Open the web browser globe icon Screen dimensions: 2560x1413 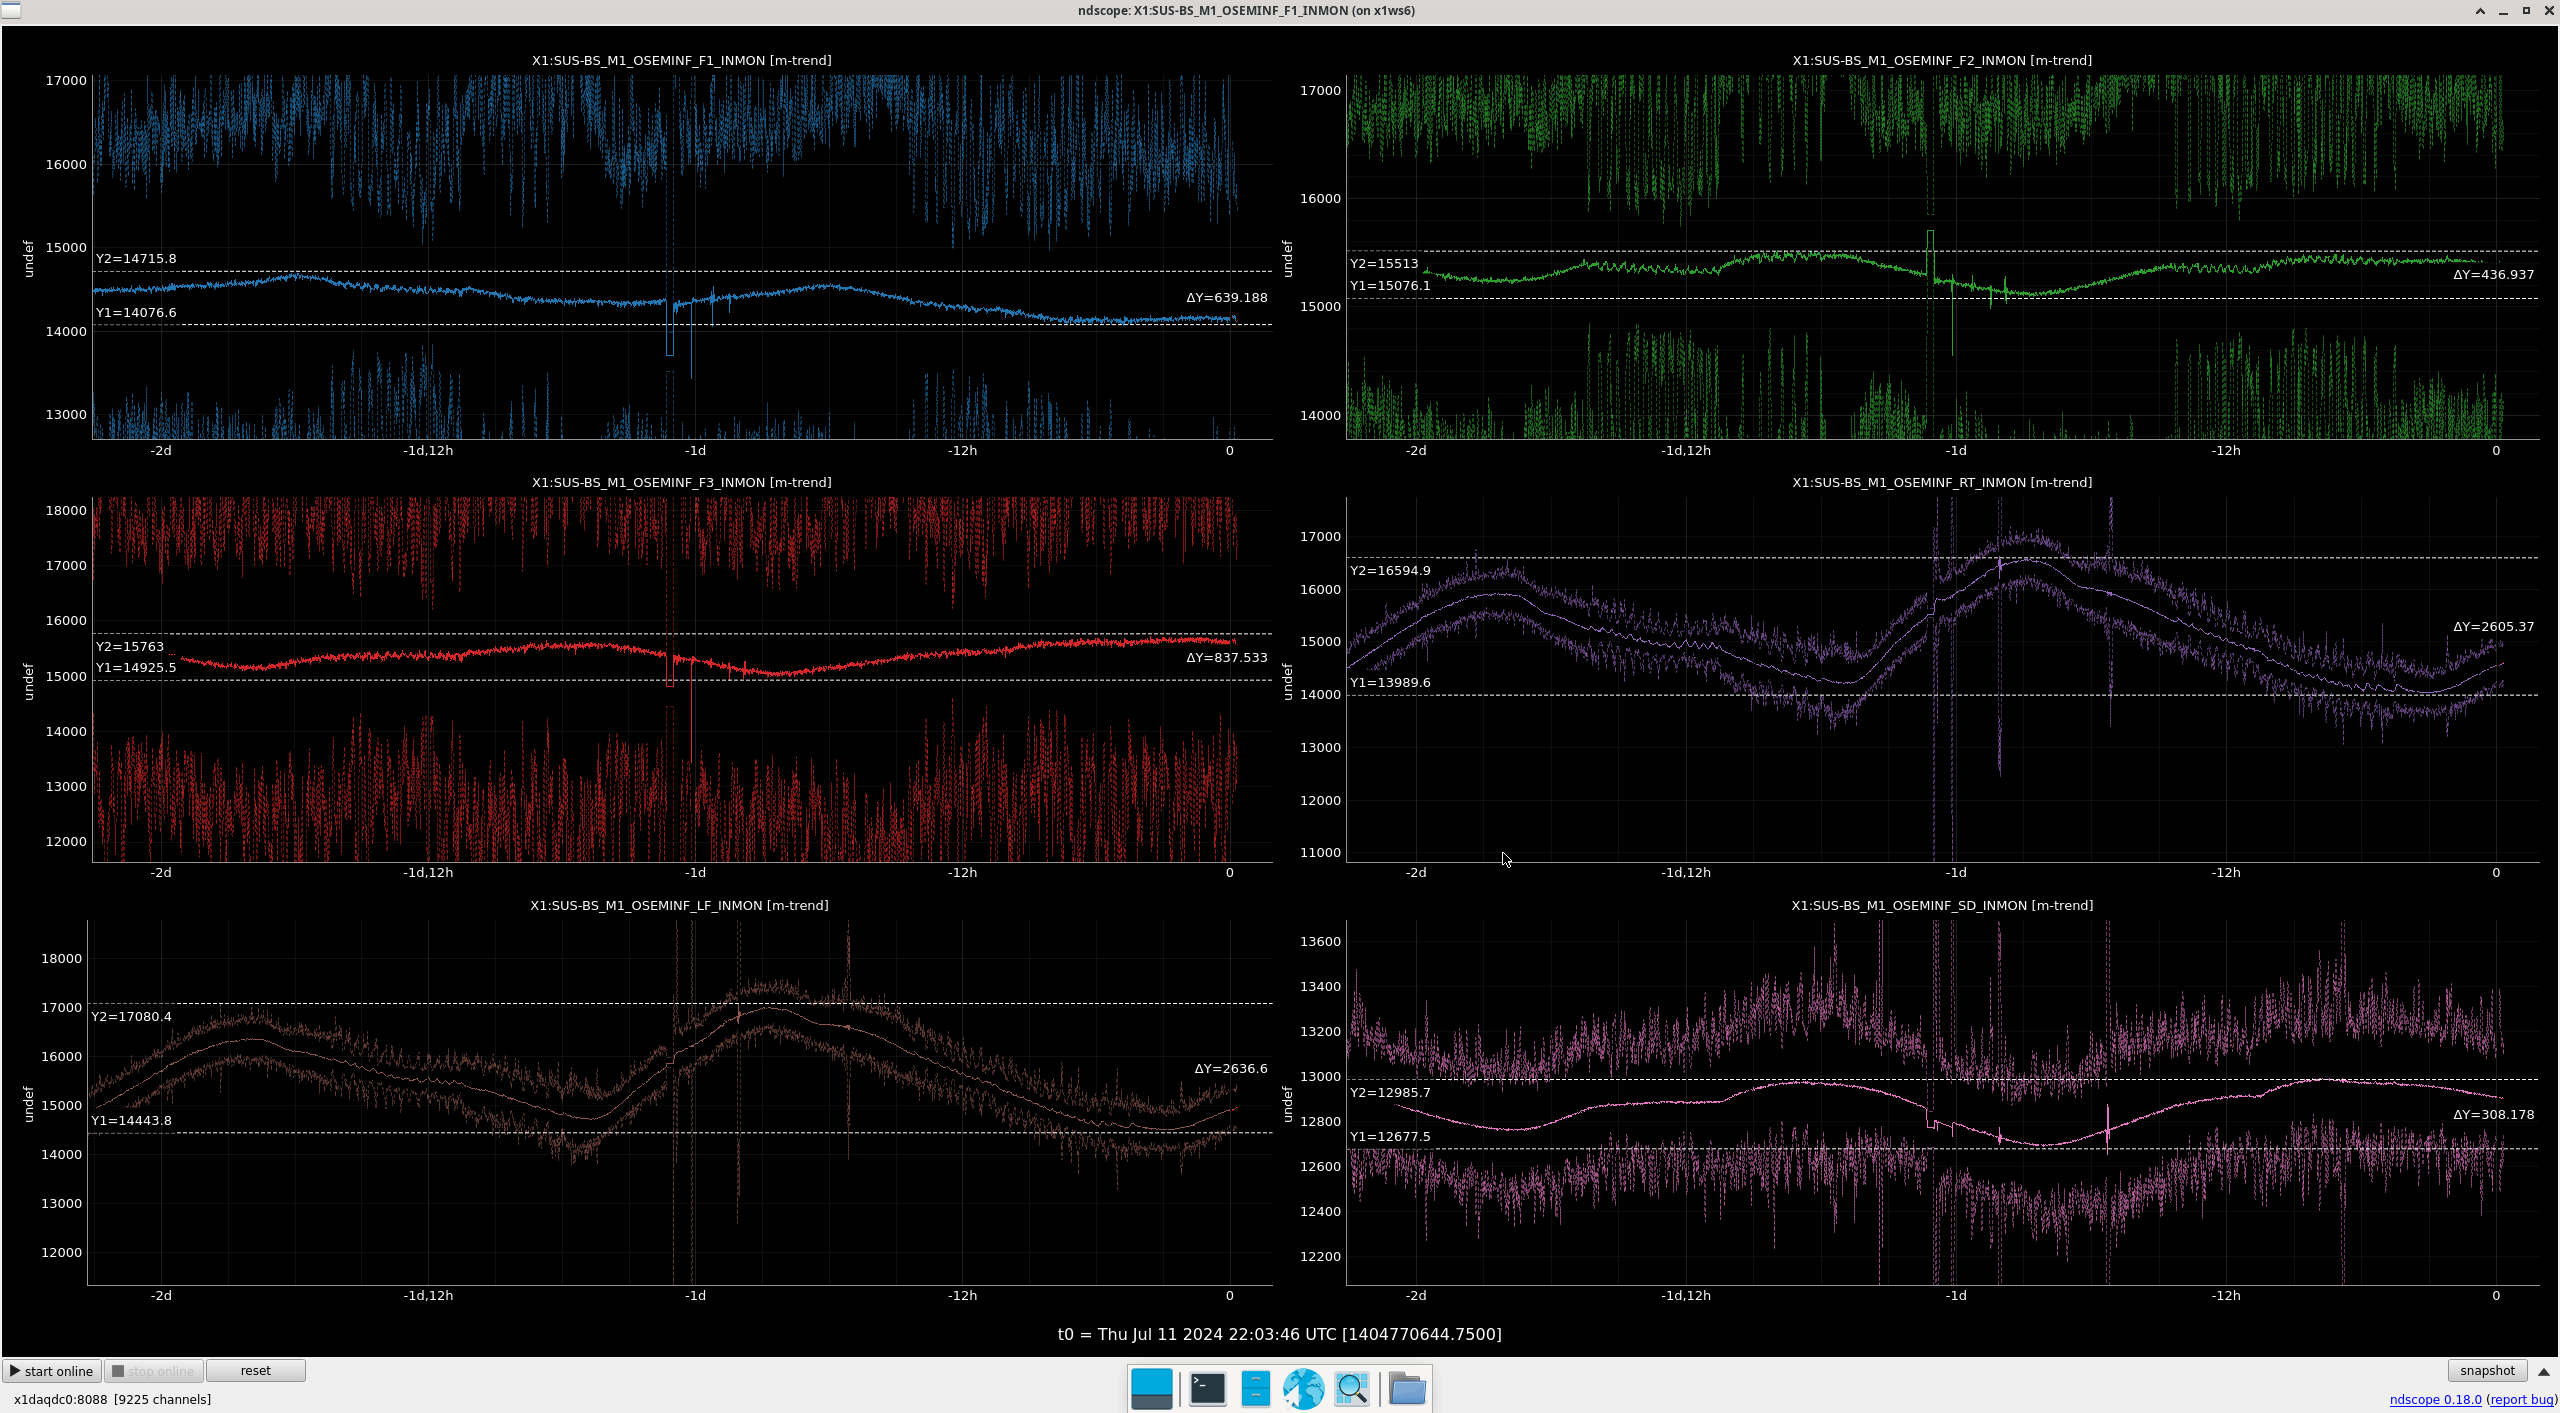click(x=1303, y=1388)
